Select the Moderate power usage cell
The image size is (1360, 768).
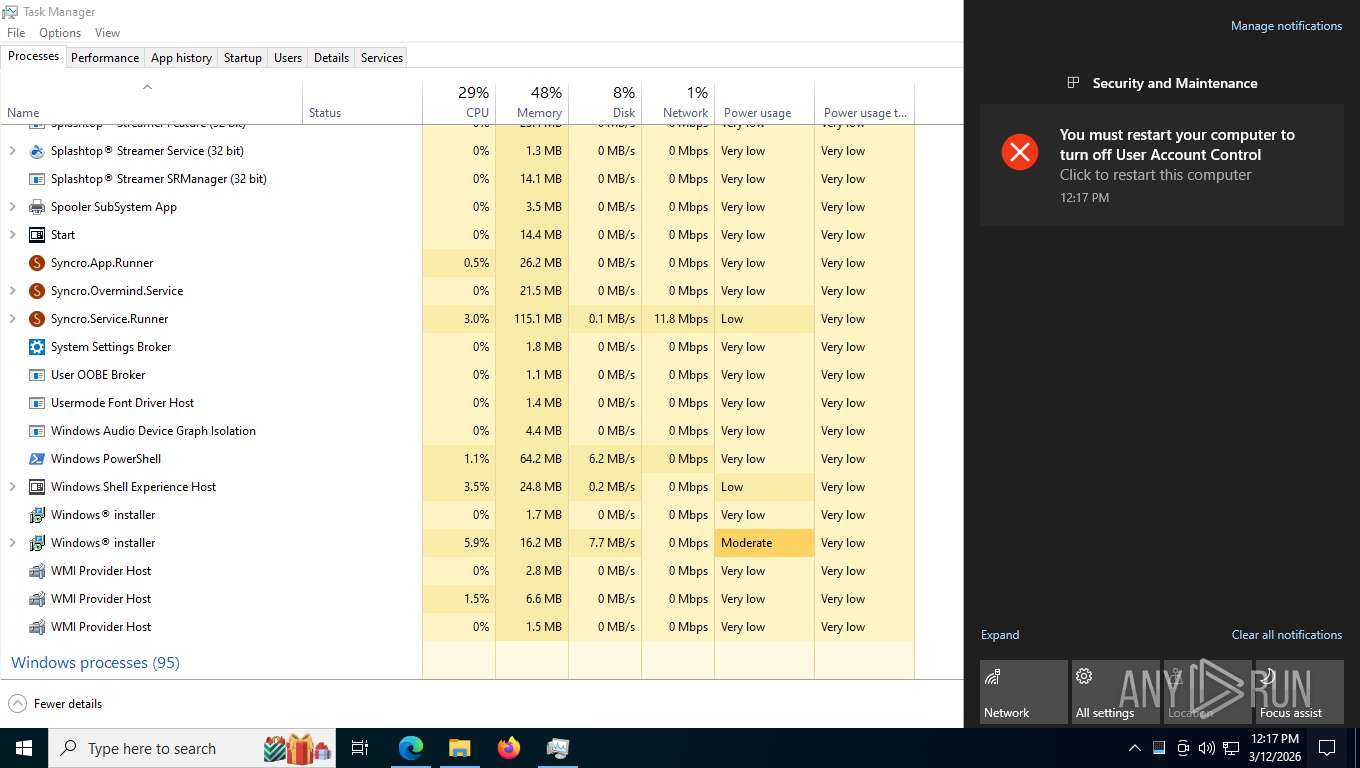click(765, 543)
